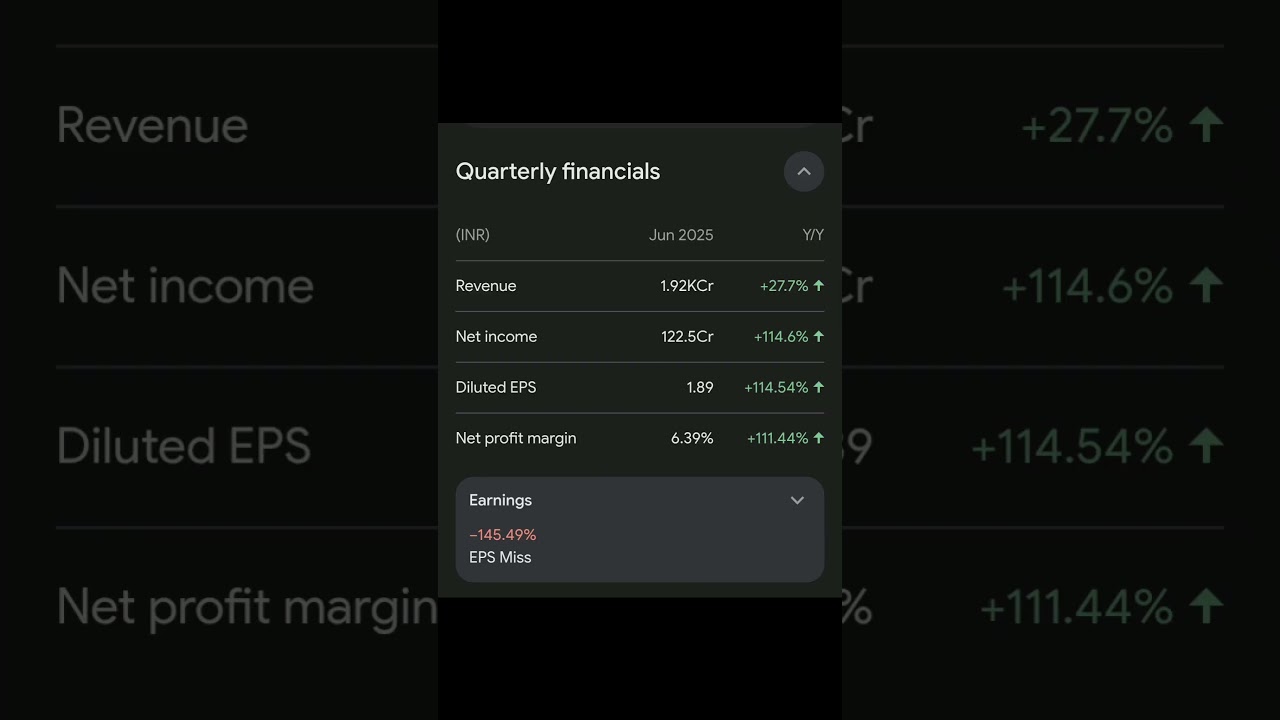Click the 1.89 diluted EPS value
The image size is (1280, 720).
[700, 387]
